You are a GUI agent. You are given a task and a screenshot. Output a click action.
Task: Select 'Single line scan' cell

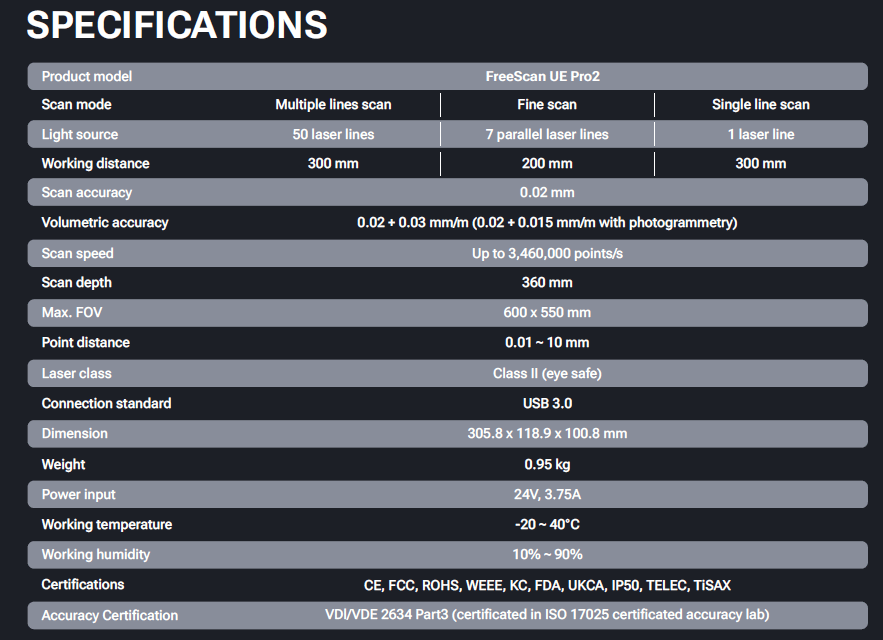tap(760, 104)
